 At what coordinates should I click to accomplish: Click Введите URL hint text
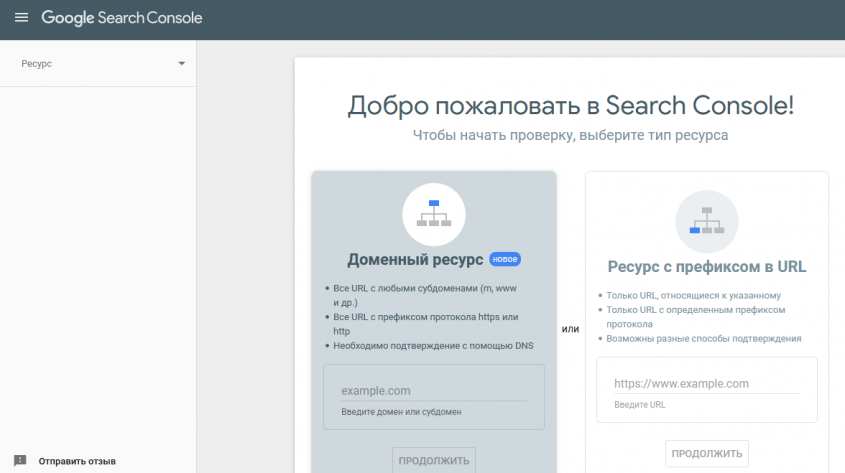[640, 405]
